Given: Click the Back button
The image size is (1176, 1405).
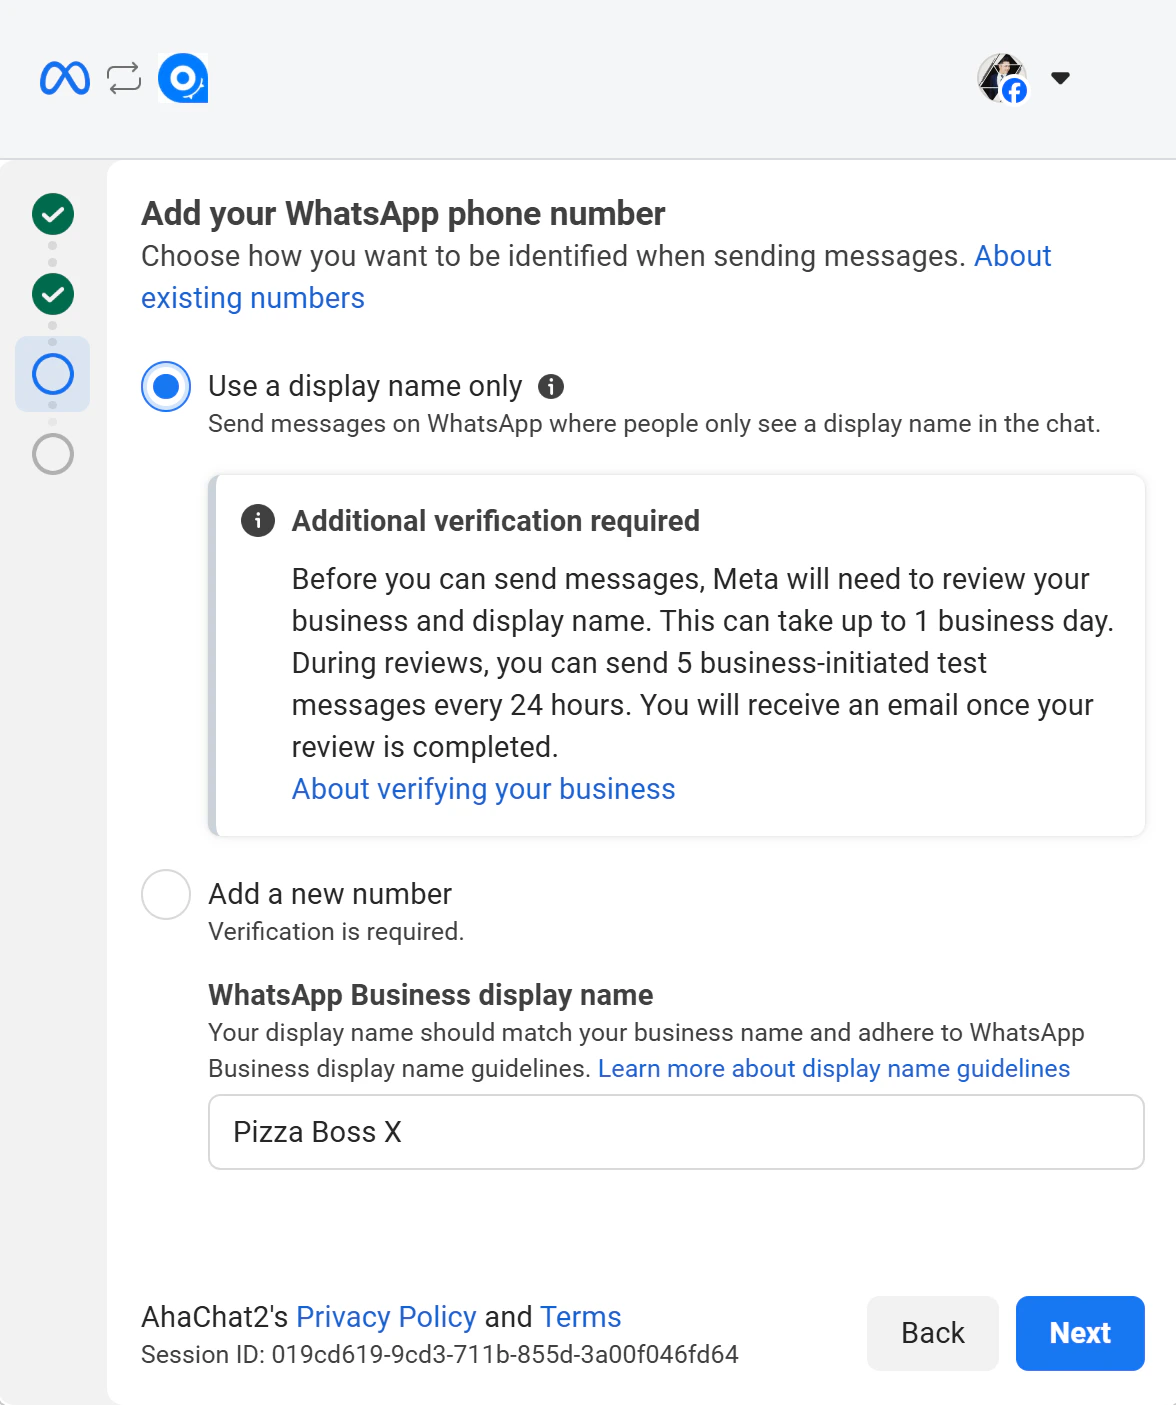Looking at the screenshot, I should coord(933,1333).
